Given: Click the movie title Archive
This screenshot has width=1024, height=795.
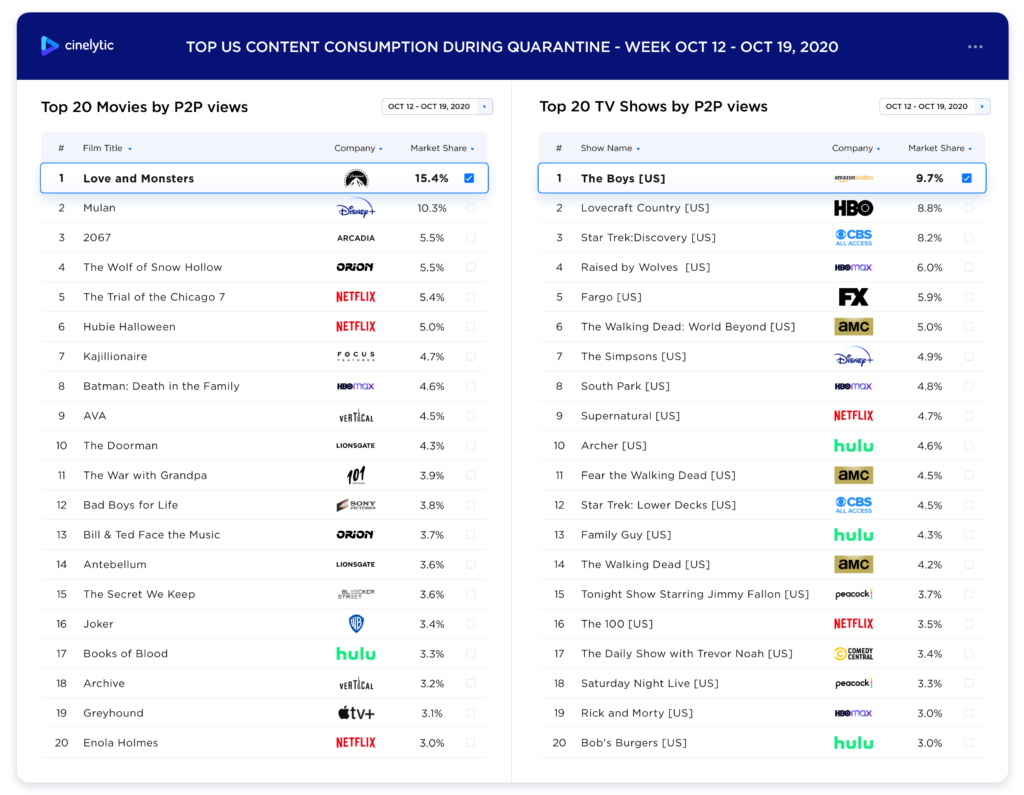Looking at the screenshot, I should coord(104,683).
